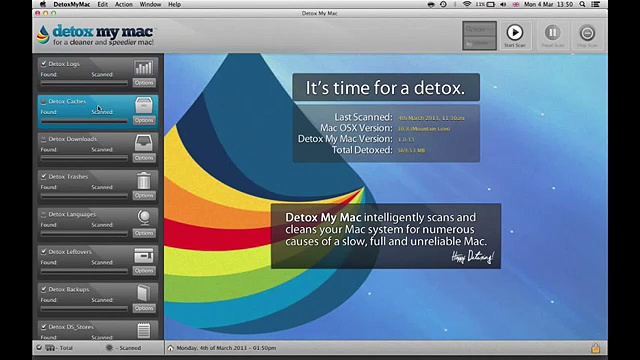
Task: Open Options for Detox Backups
Action: point(144,308)
